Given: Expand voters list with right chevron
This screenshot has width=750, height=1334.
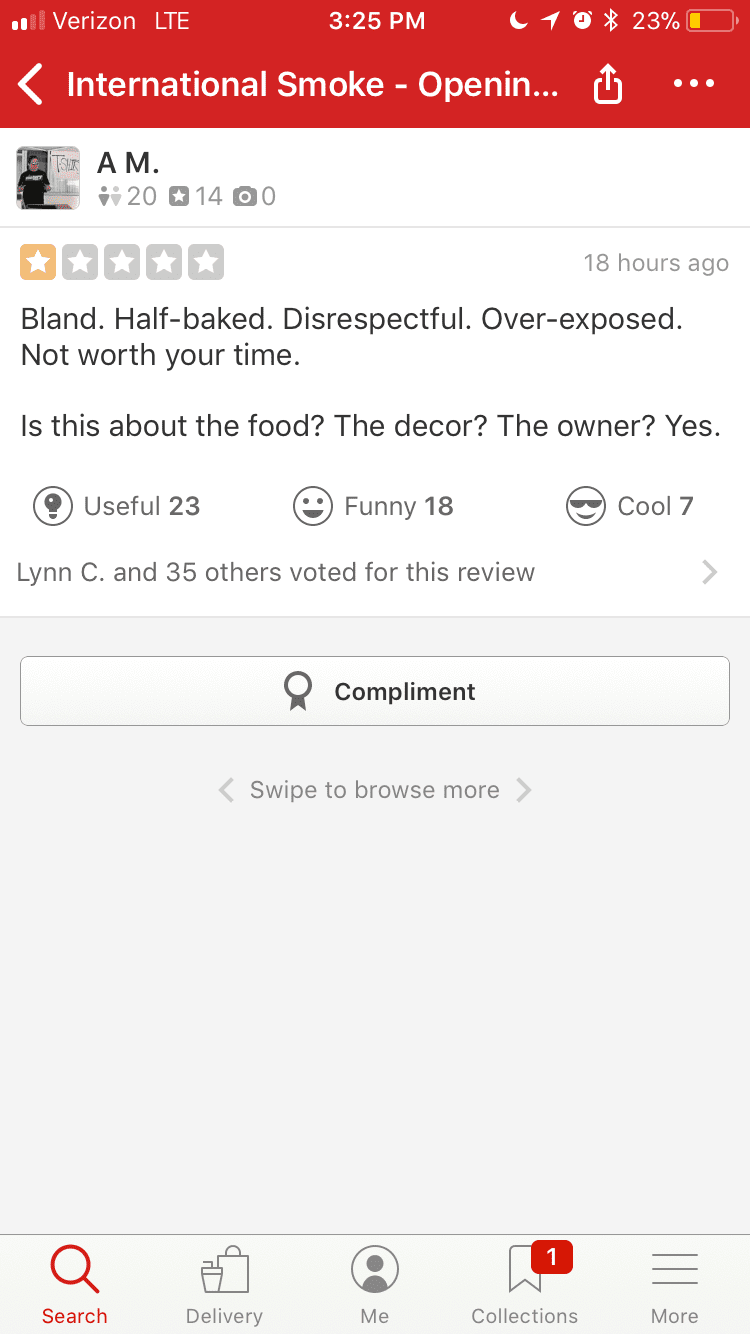Looking at the screenshot, I should click(x=709, y=572).
